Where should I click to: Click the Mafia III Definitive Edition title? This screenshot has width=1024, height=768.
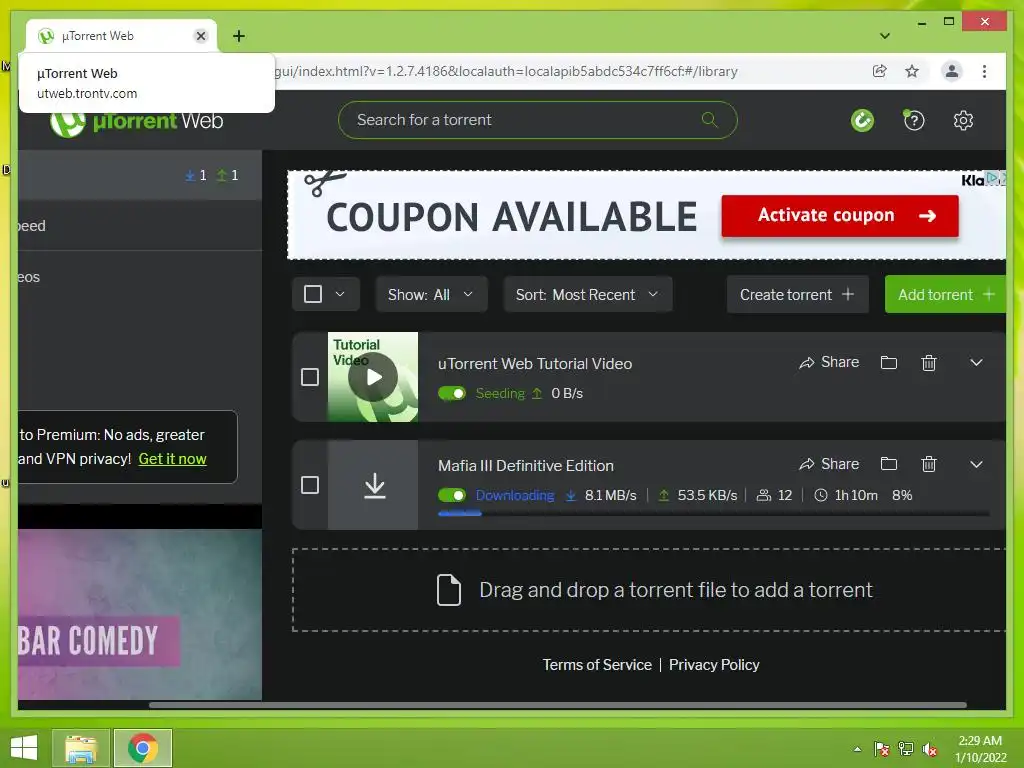click(526, 466)
